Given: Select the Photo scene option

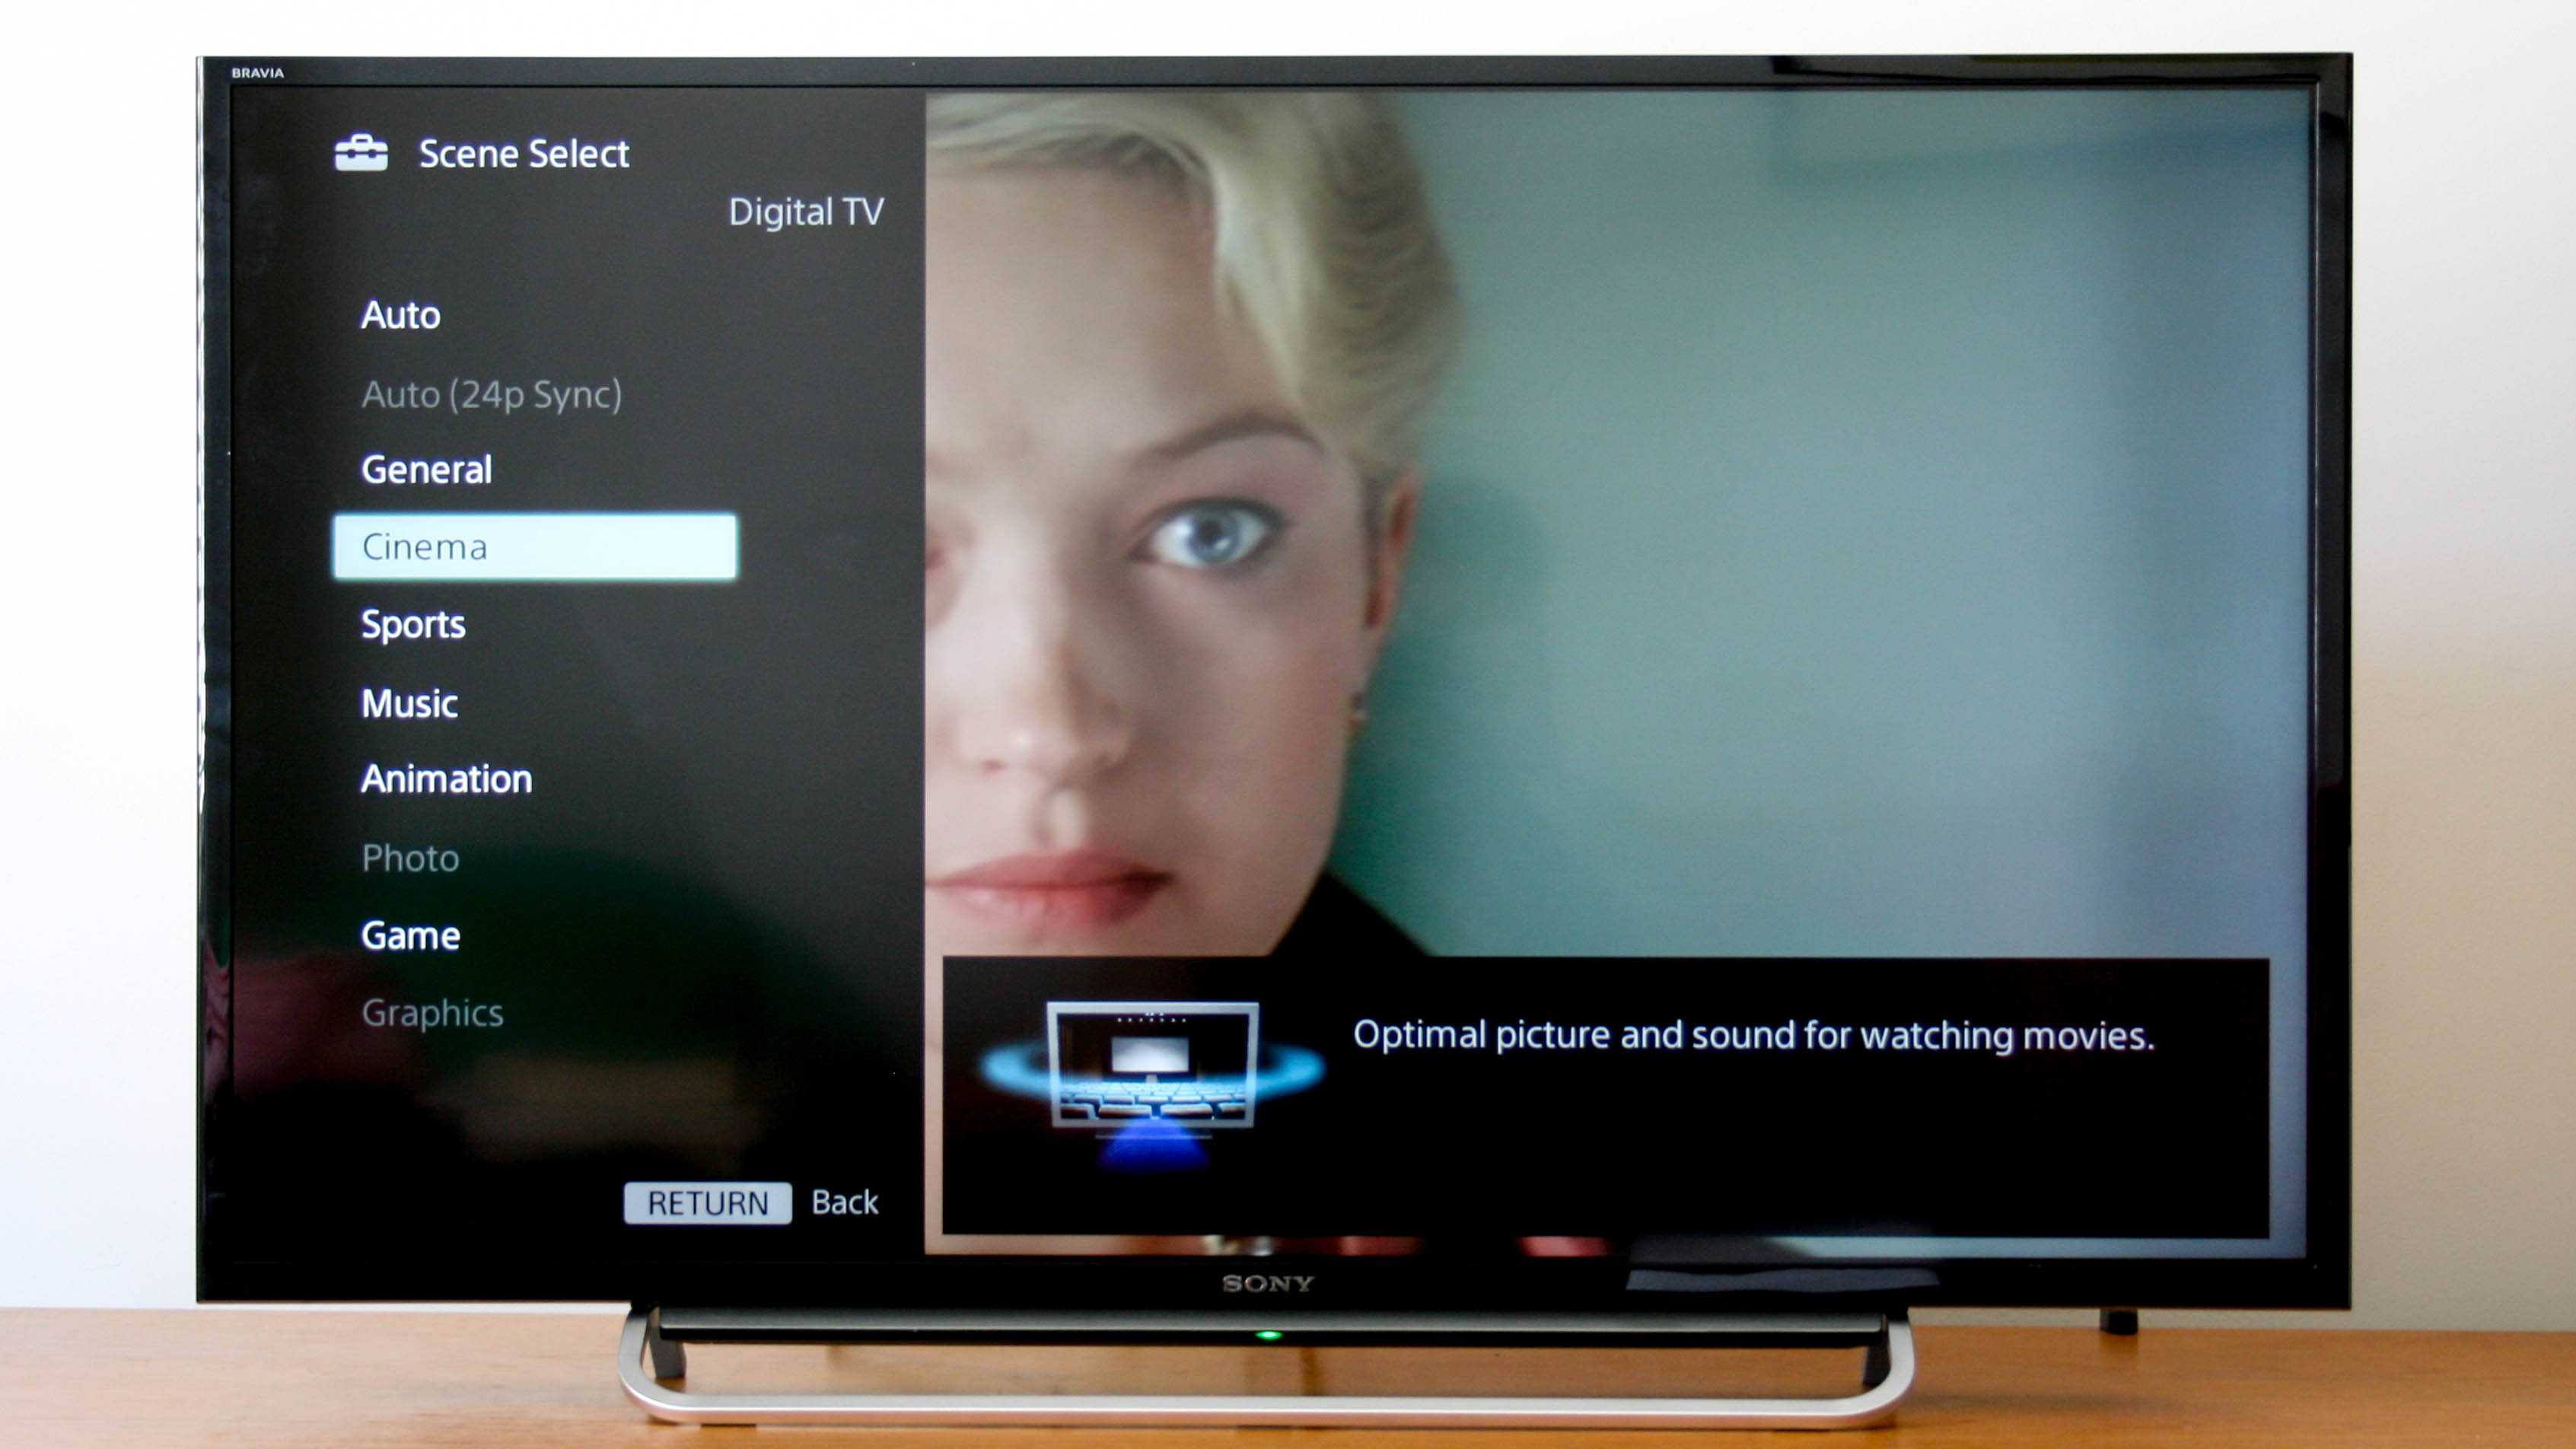Looking at the screenshot, I should (410, 856).
